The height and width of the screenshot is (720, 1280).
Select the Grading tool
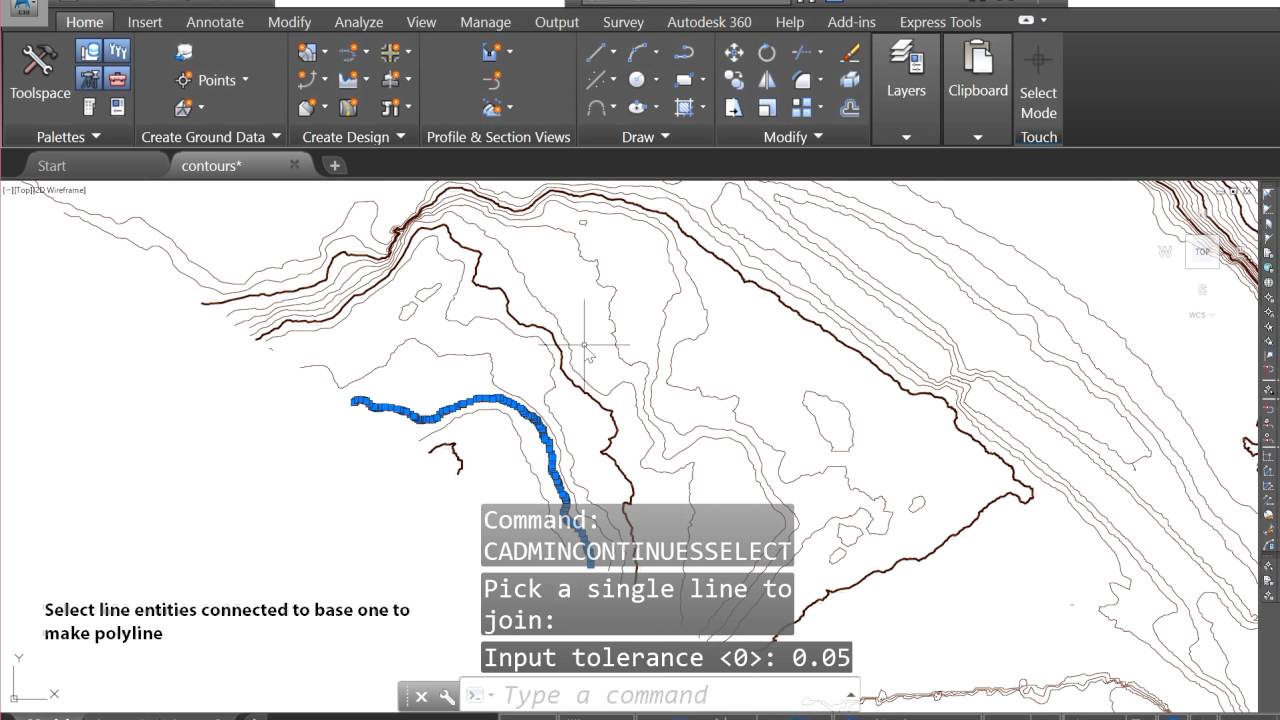pos(308,107)
